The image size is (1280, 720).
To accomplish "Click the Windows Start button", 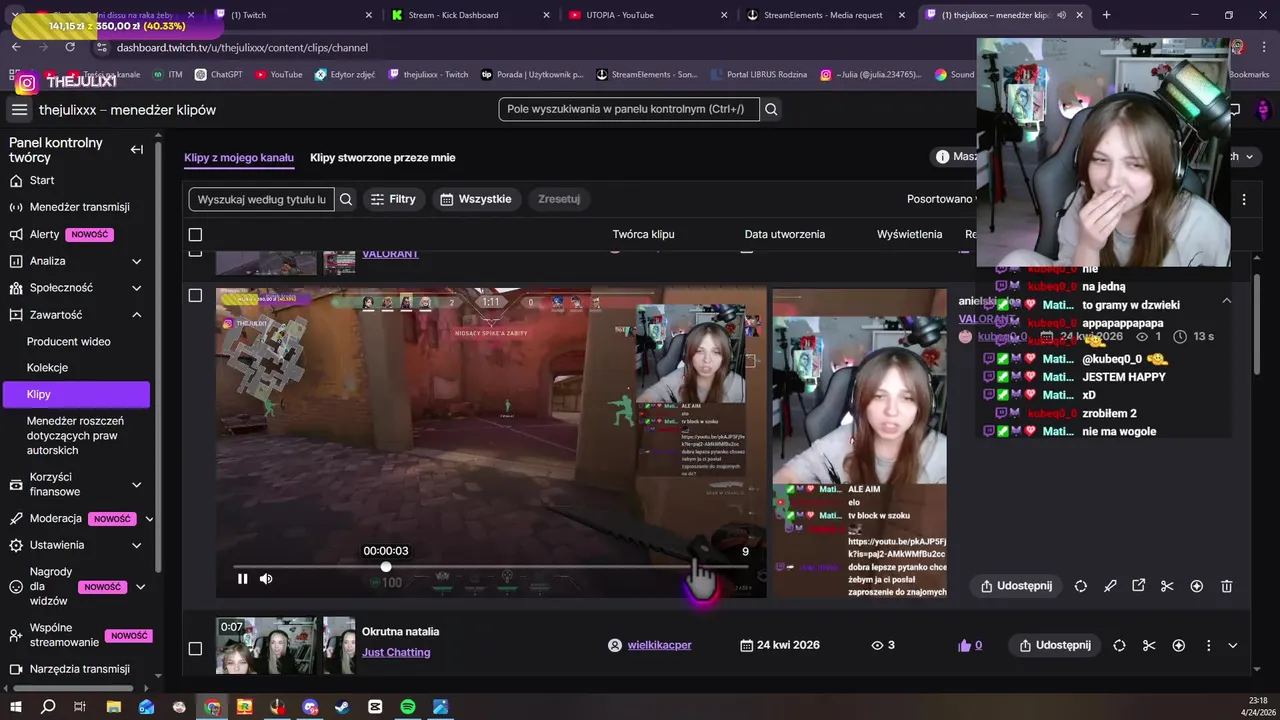I will [x=17, y=707].
